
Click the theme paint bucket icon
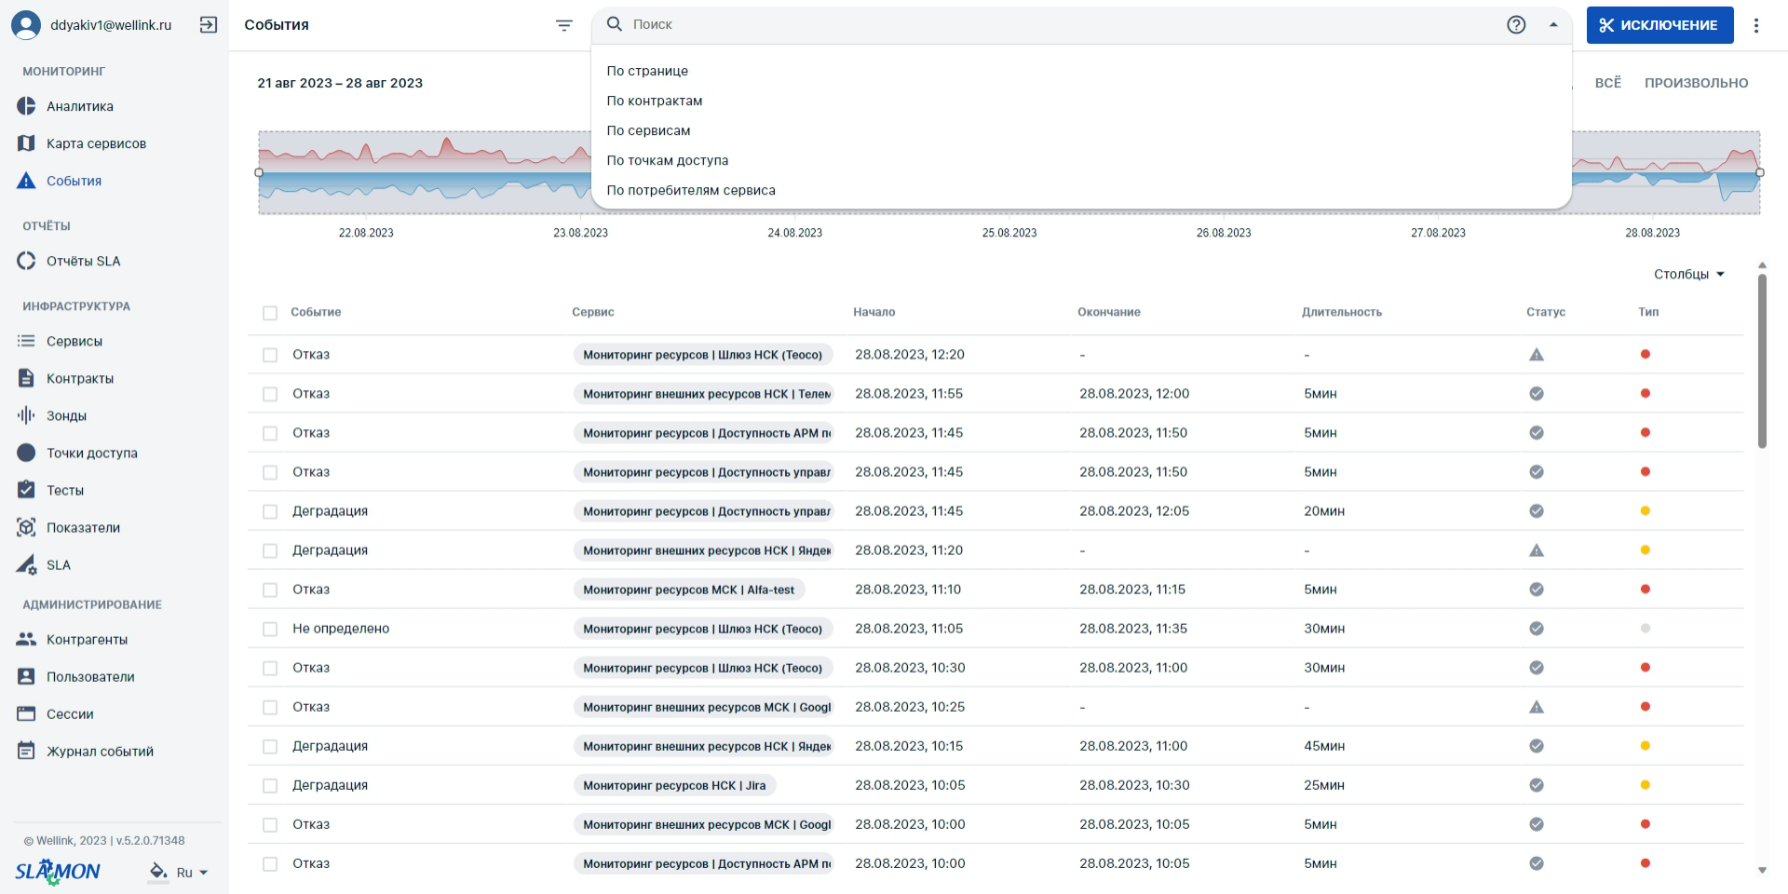tap(158, 871)
